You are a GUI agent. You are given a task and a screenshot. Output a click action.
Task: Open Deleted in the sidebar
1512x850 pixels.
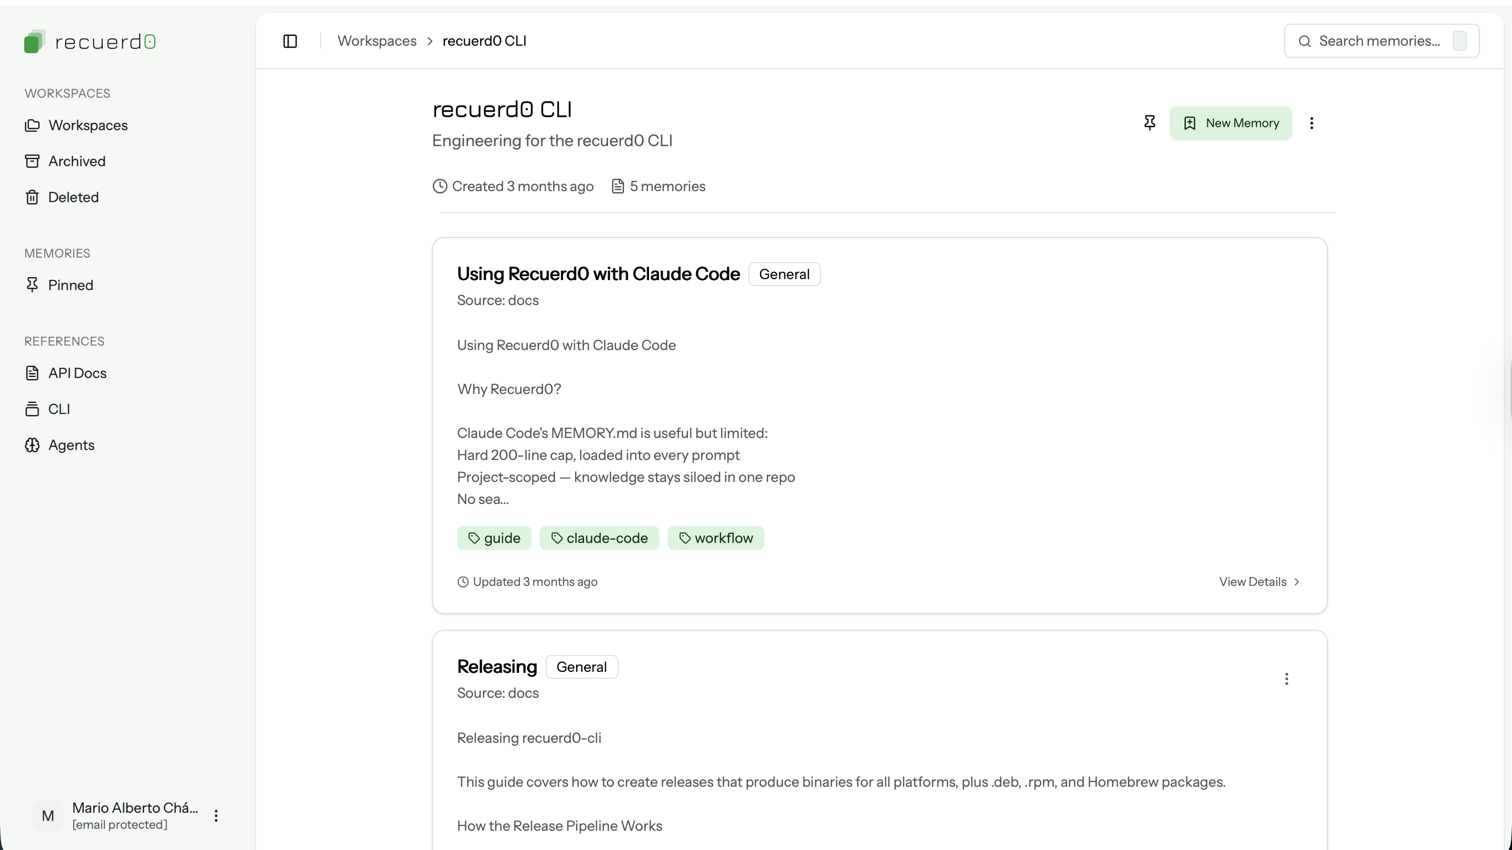click(128, 197)
